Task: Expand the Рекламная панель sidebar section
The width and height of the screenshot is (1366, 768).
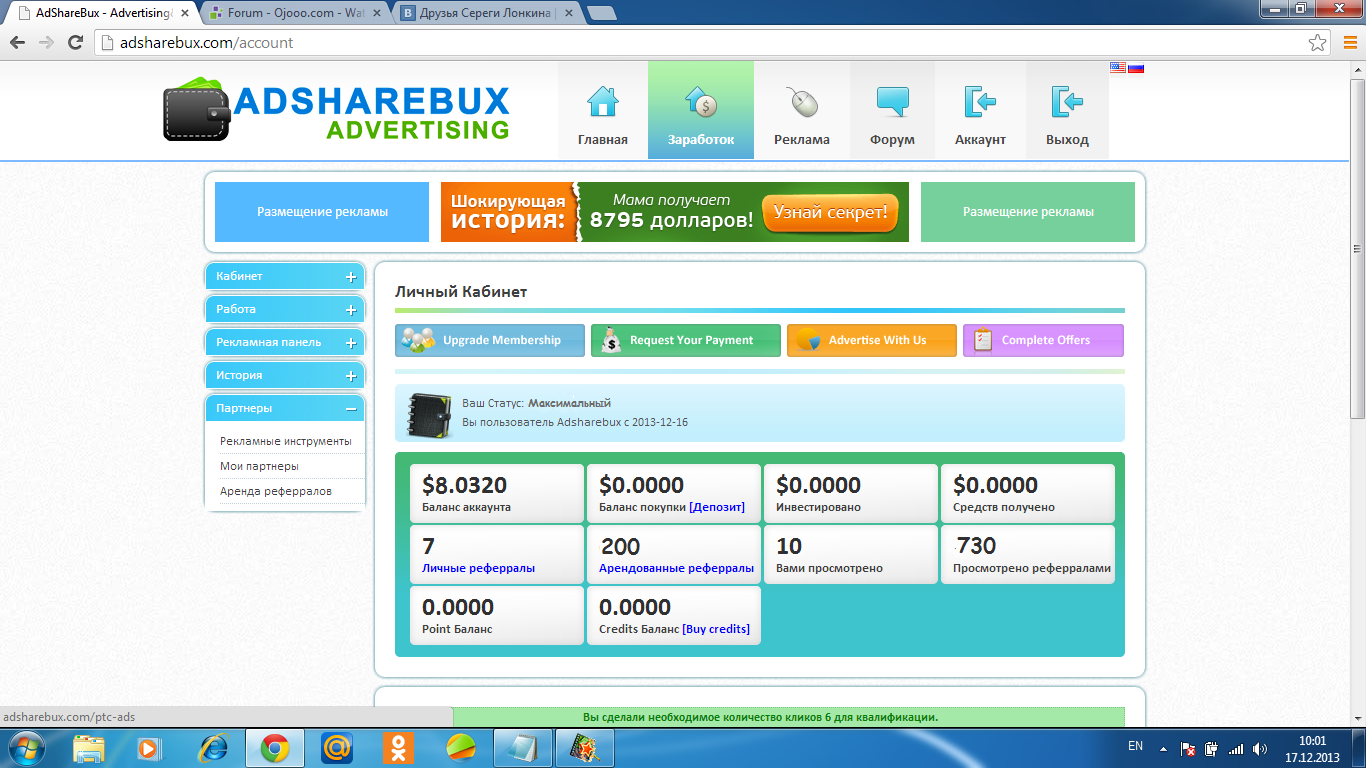Action: pyautogui.click(x=285, y=343)
